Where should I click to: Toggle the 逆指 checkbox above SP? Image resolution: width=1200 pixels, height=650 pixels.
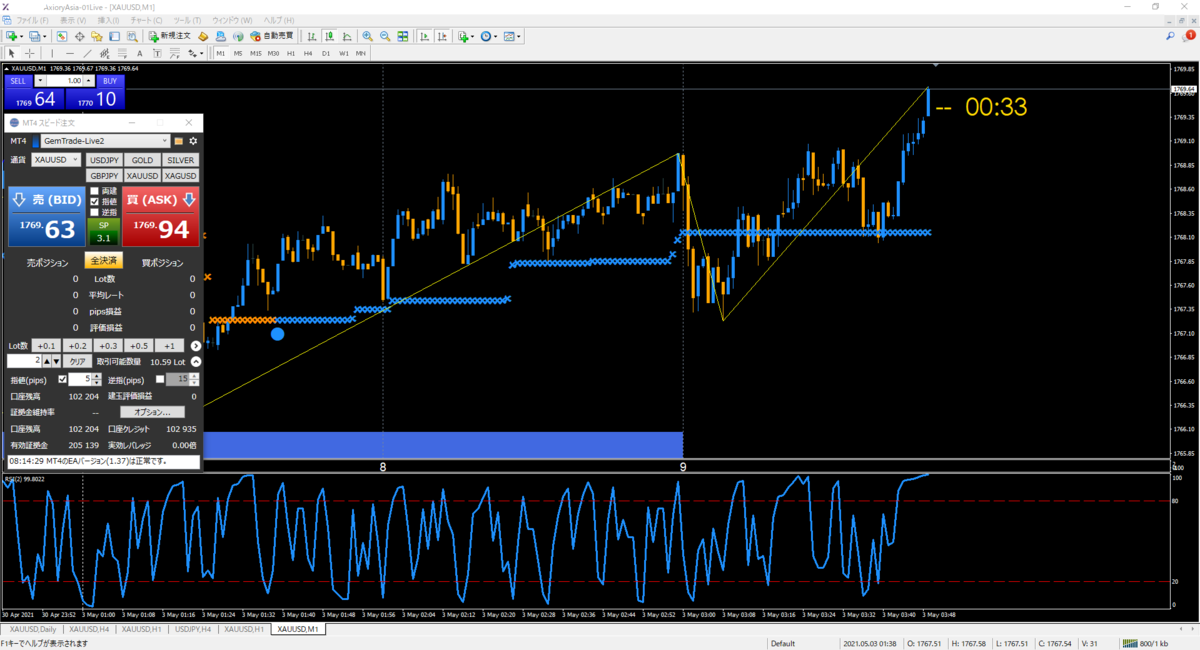(x=95, y=212)
